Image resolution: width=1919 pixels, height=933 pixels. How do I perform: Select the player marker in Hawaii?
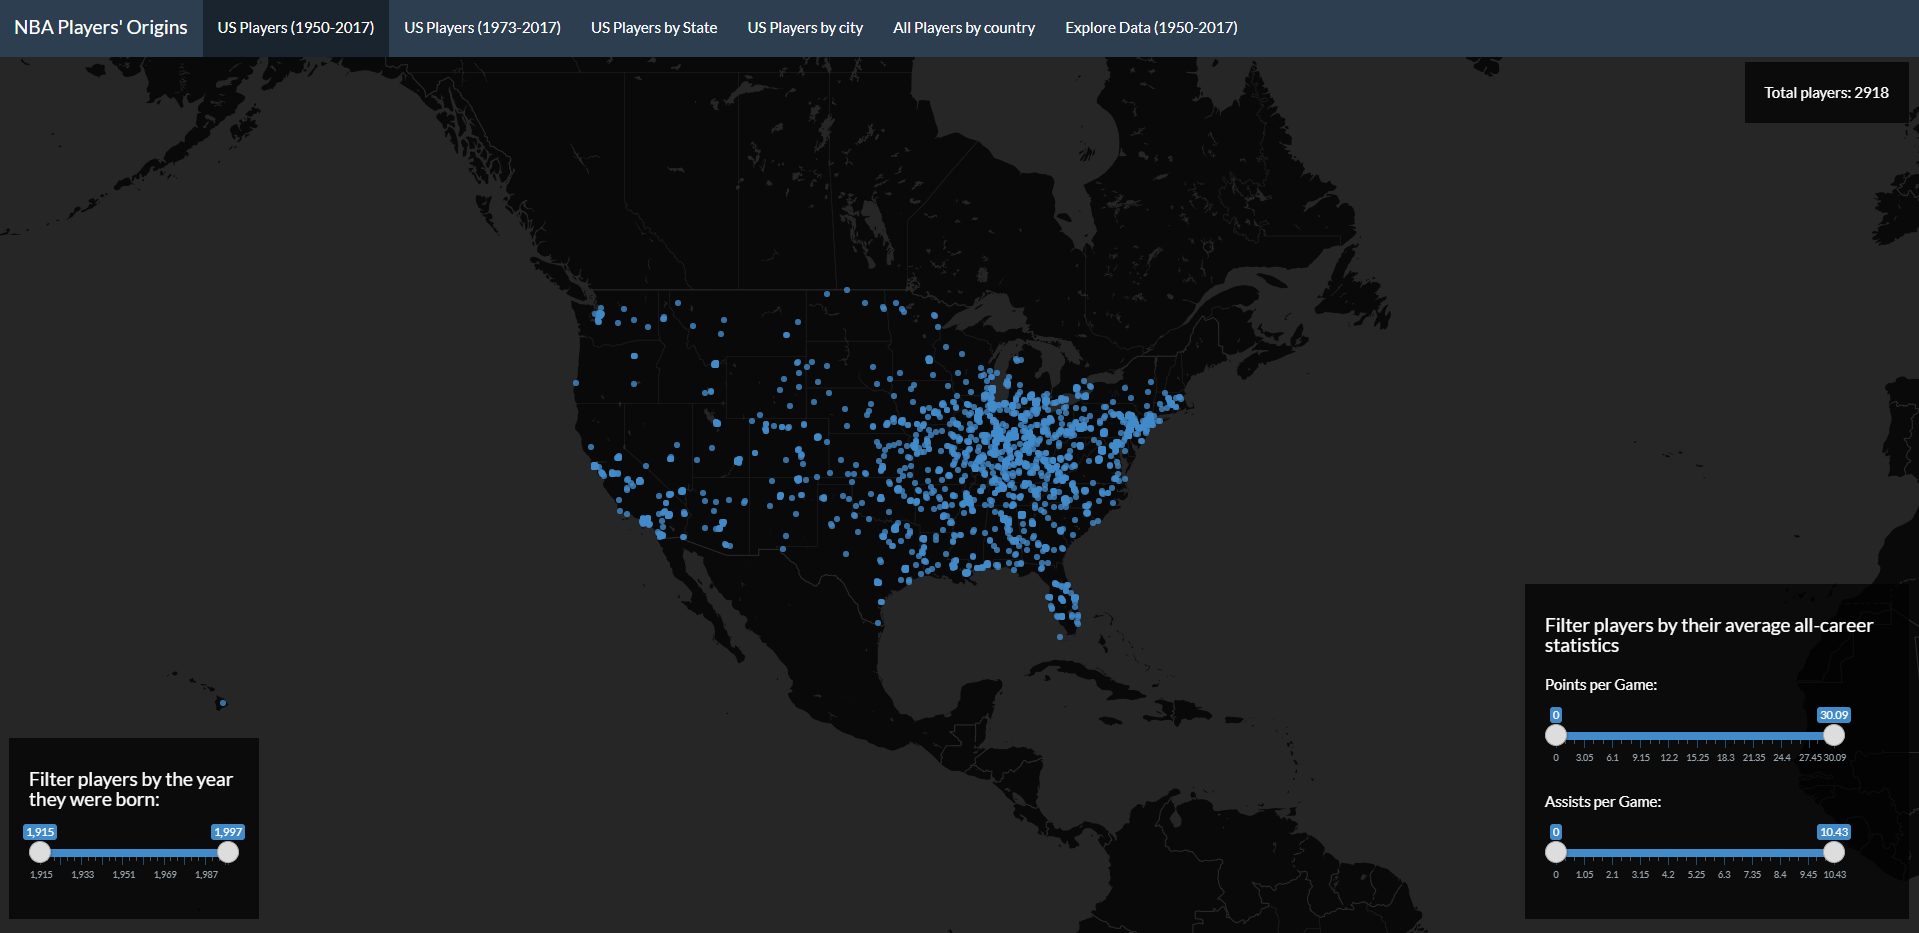[x=222, y=703]
